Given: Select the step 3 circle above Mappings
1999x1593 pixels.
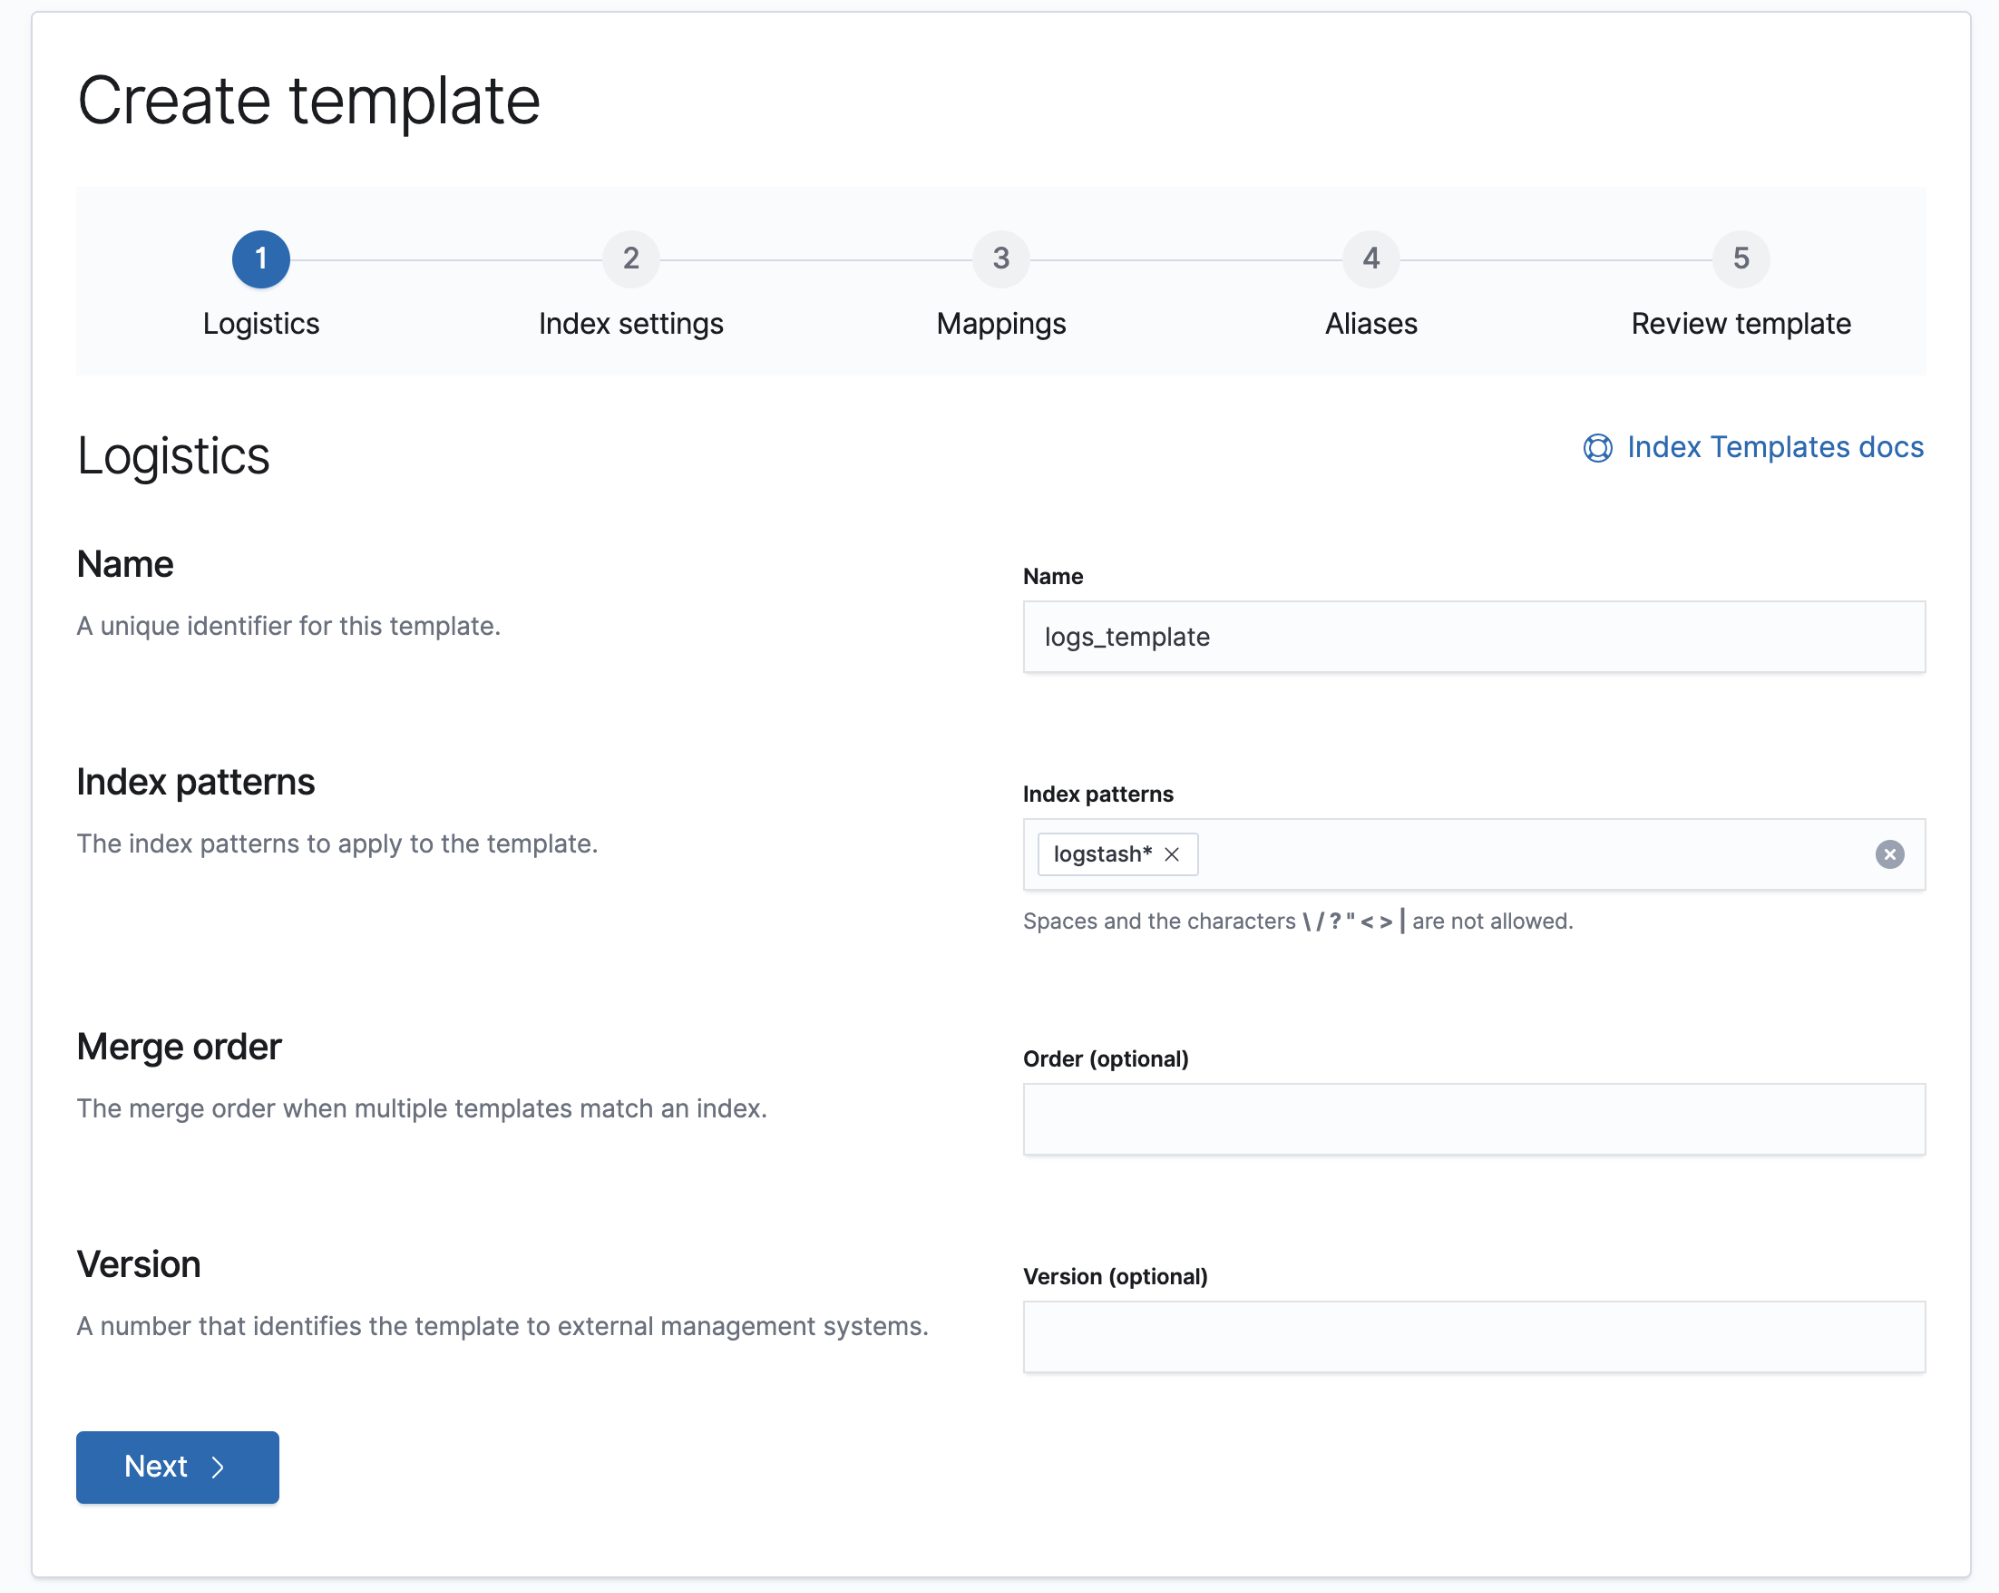Looking at the screenshot, I should [x=1000, y=258].
